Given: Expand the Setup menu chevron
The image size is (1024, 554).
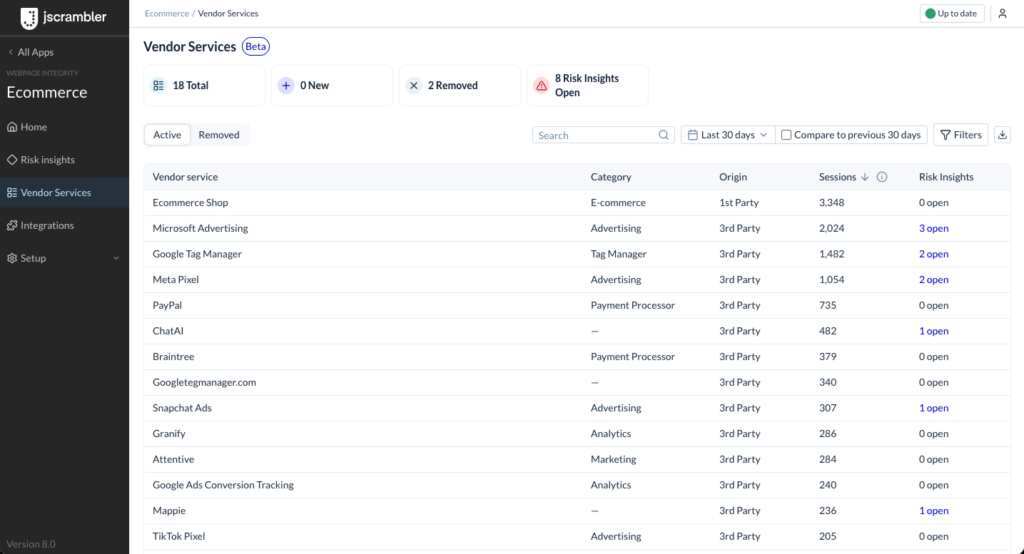Looking at the screenshot, I should pos(116,258).
